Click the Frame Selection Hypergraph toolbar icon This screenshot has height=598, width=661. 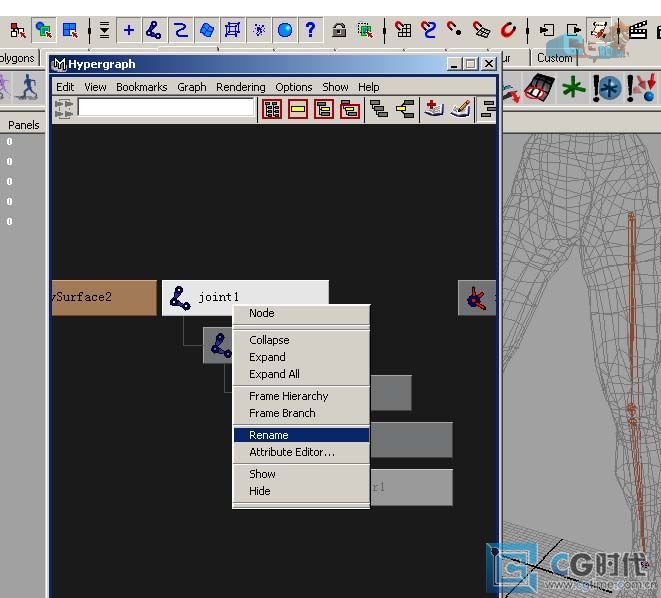click(x=298, y=110)
